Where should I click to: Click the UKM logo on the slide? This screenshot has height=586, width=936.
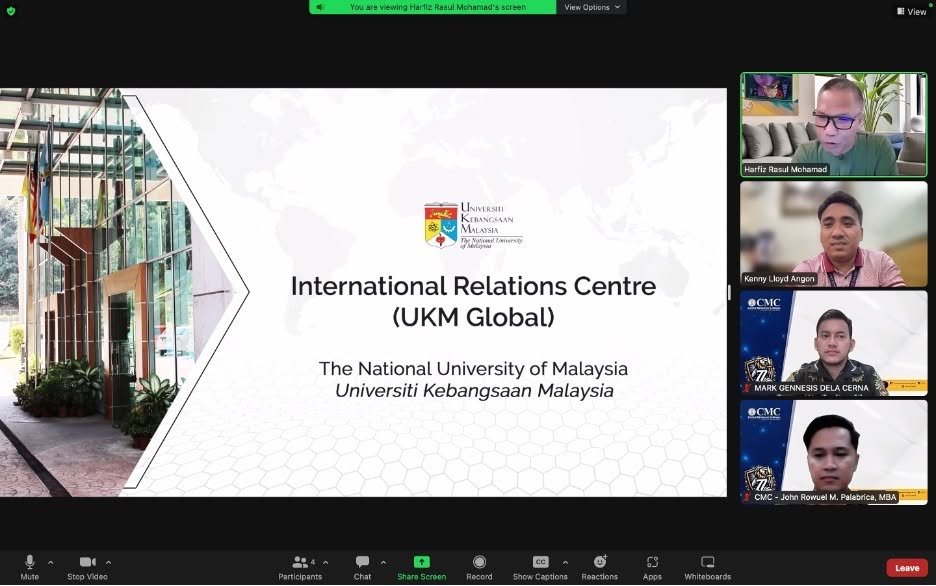473,225
